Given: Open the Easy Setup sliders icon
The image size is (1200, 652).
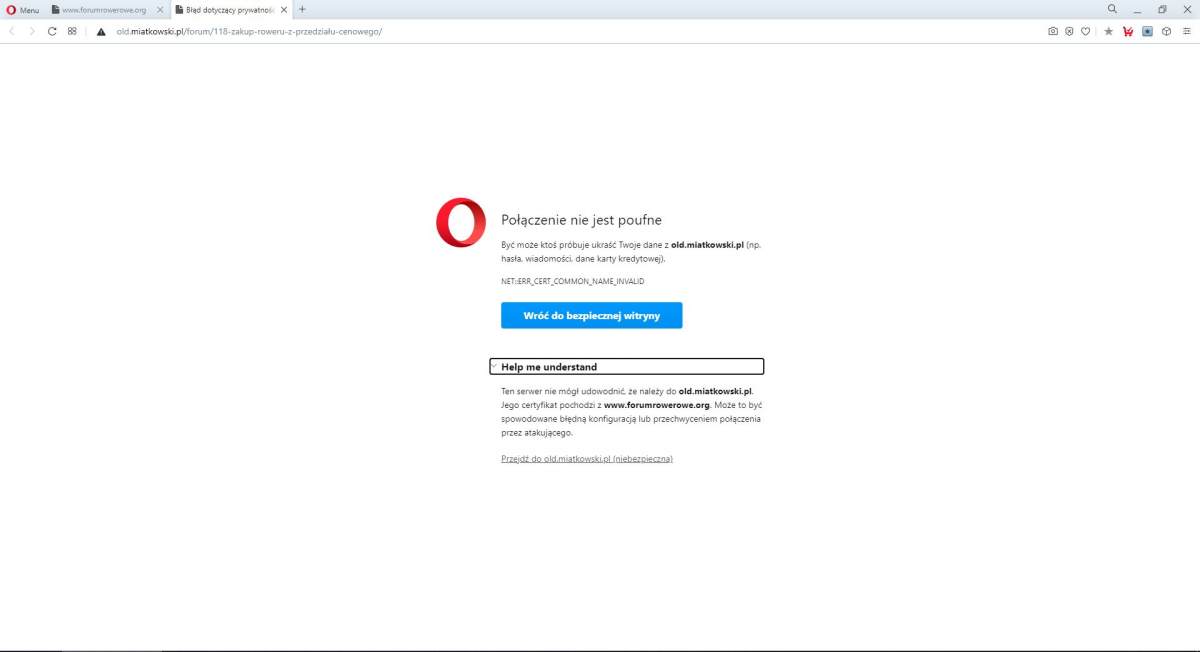Looking at the screenshot, I should (1186, 31).
